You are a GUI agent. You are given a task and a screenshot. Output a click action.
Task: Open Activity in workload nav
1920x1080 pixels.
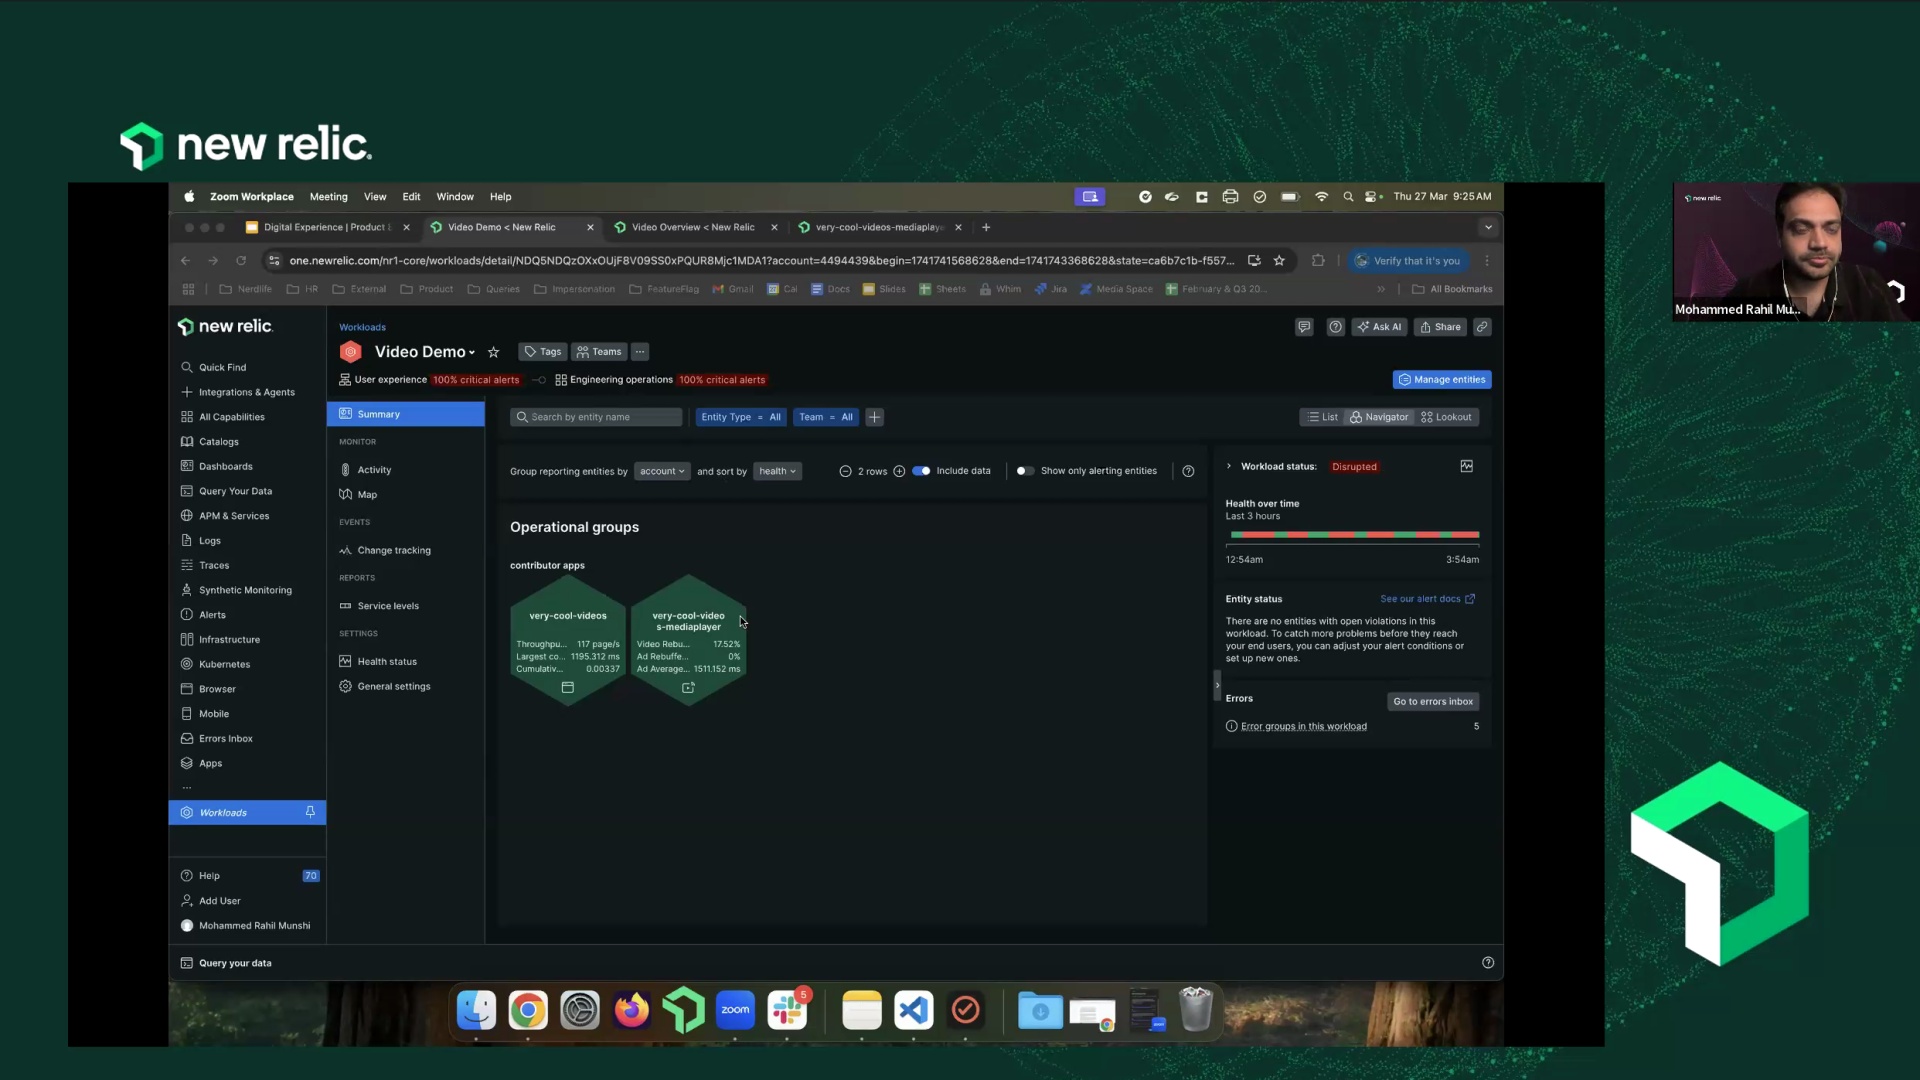tap(374, 470)
